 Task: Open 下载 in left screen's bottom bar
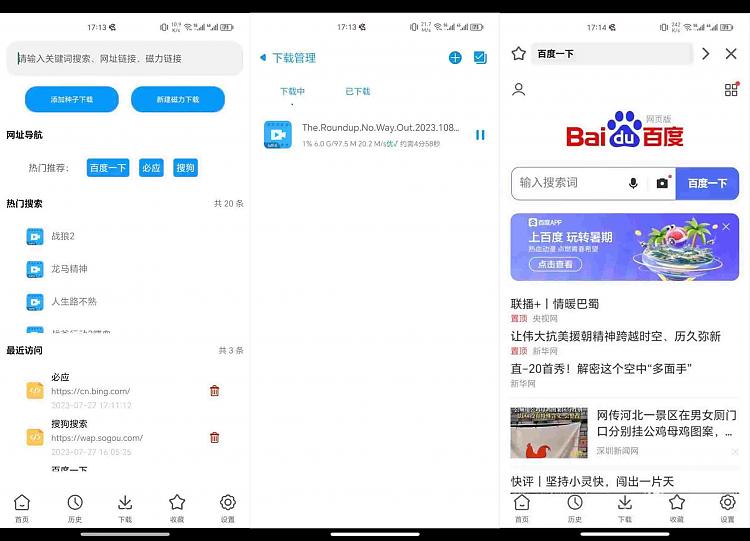tap(125, 508)
